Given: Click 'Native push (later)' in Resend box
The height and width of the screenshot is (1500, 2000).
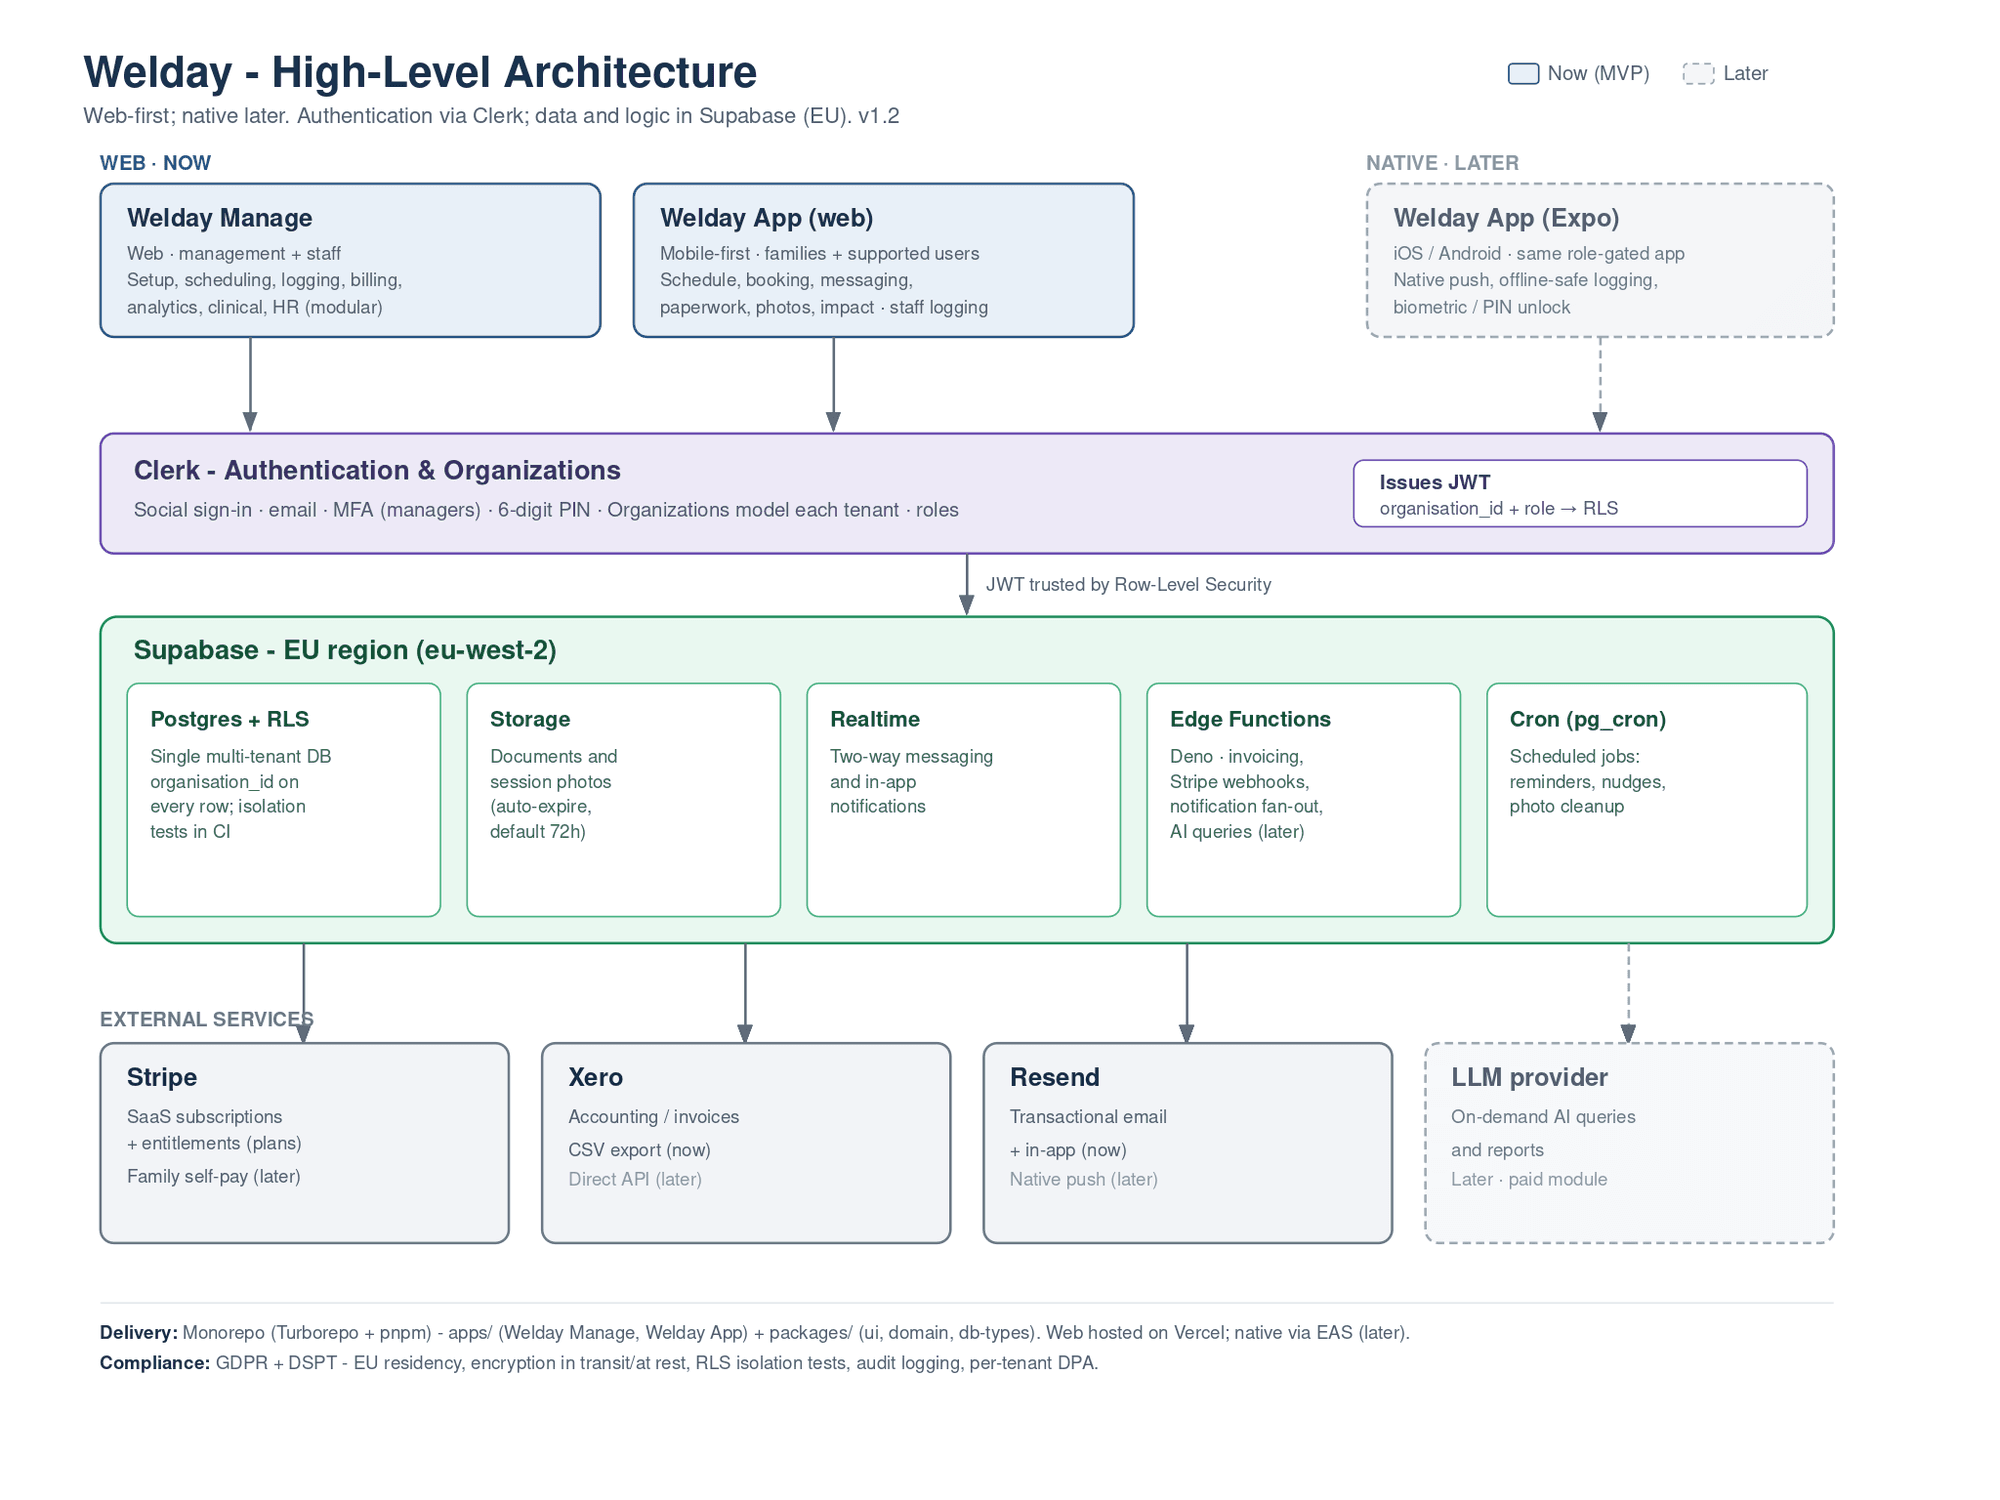Looking at the screenshot, I should (1083, 1180).
